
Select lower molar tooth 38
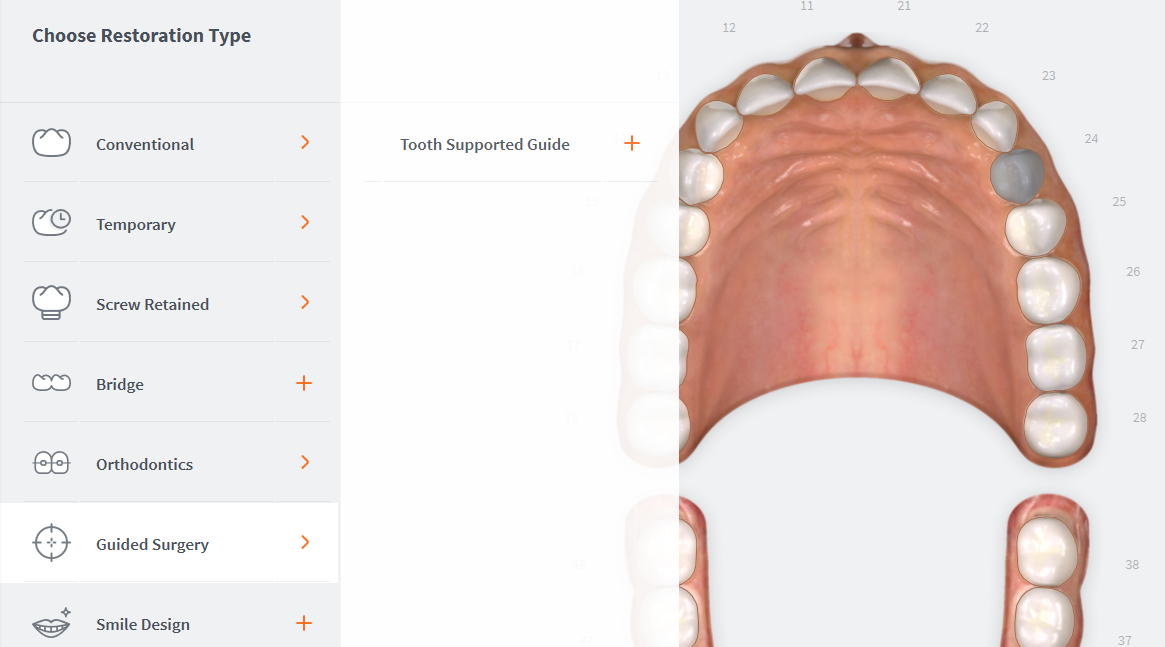[x=1046, y=551]
